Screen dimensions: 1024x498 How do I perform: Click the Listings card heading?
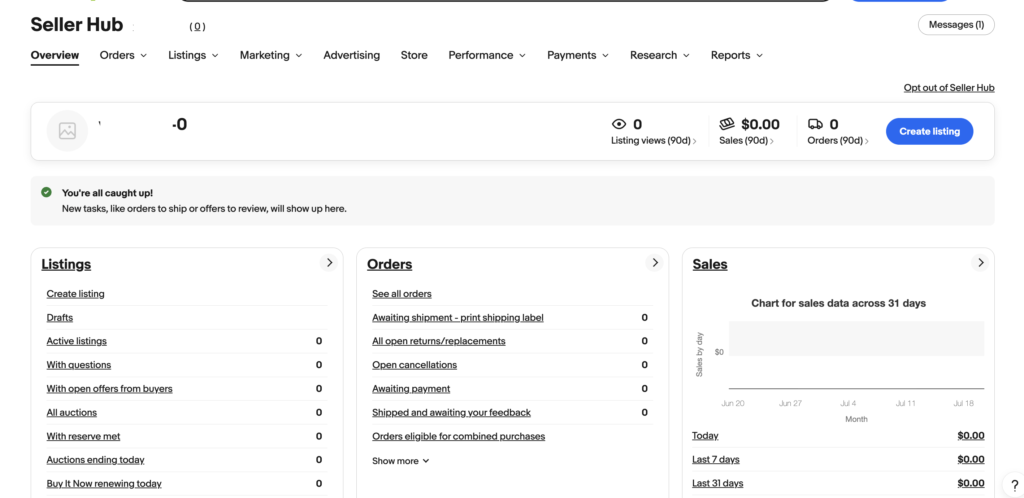pos(66,264)
